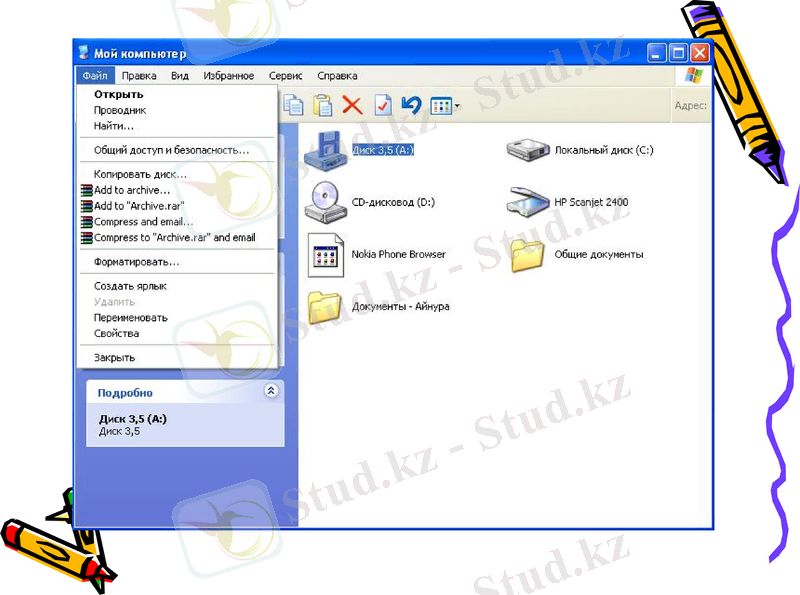Click the Properties checkmark toolbar icon

[x=382, y=105]
